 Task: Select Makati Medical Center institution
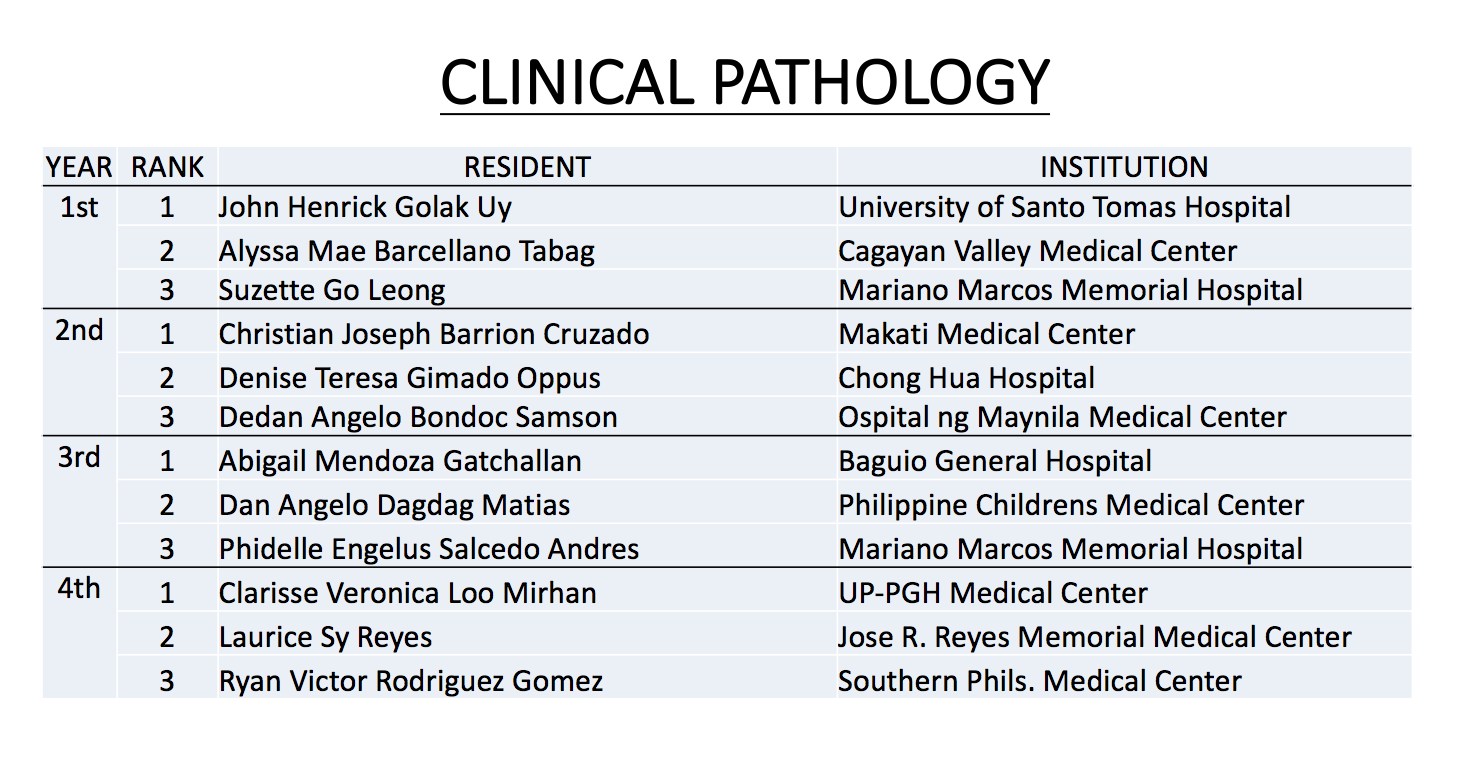coord(987,334)
